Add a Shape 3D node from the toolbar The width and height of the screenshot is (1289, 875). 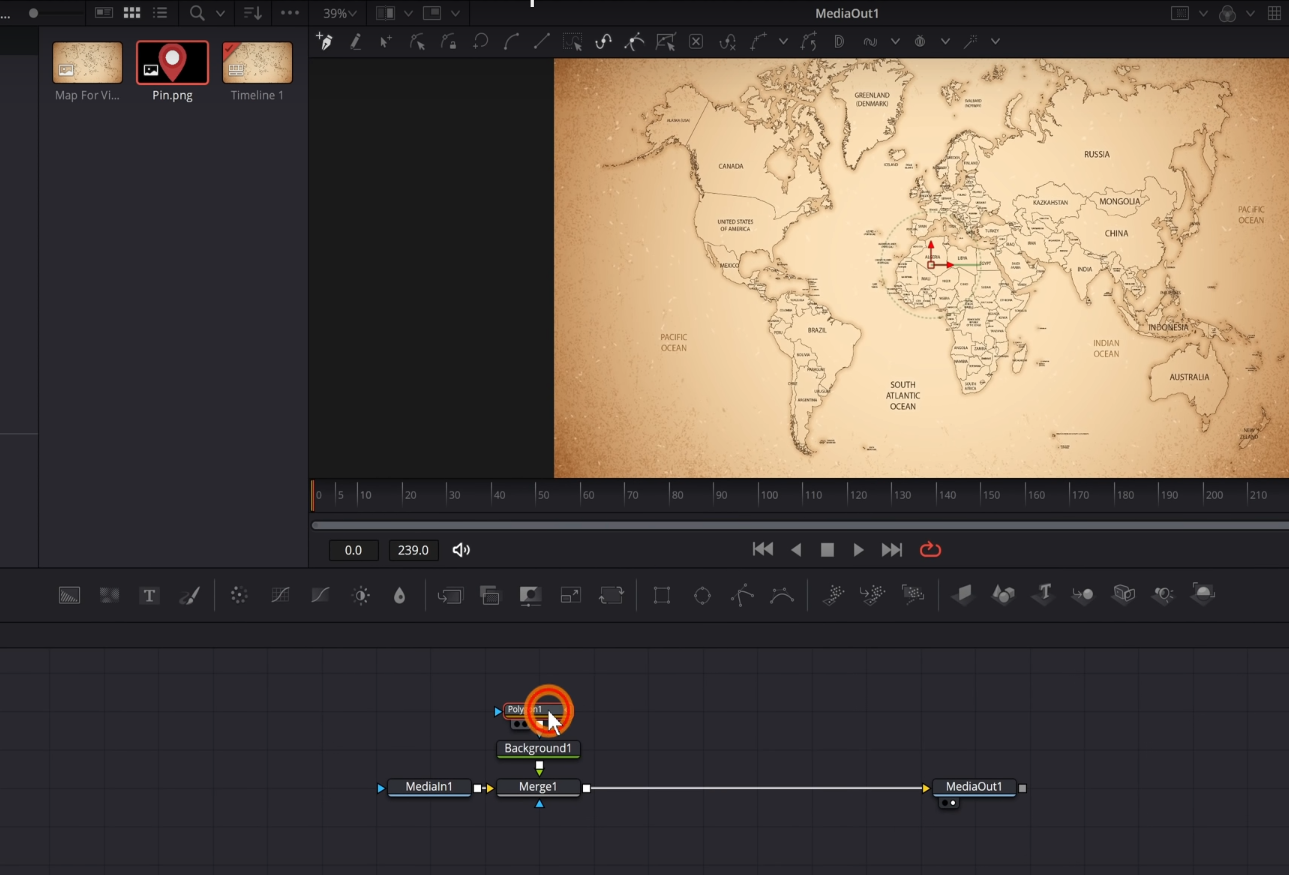click(1003, 594)
